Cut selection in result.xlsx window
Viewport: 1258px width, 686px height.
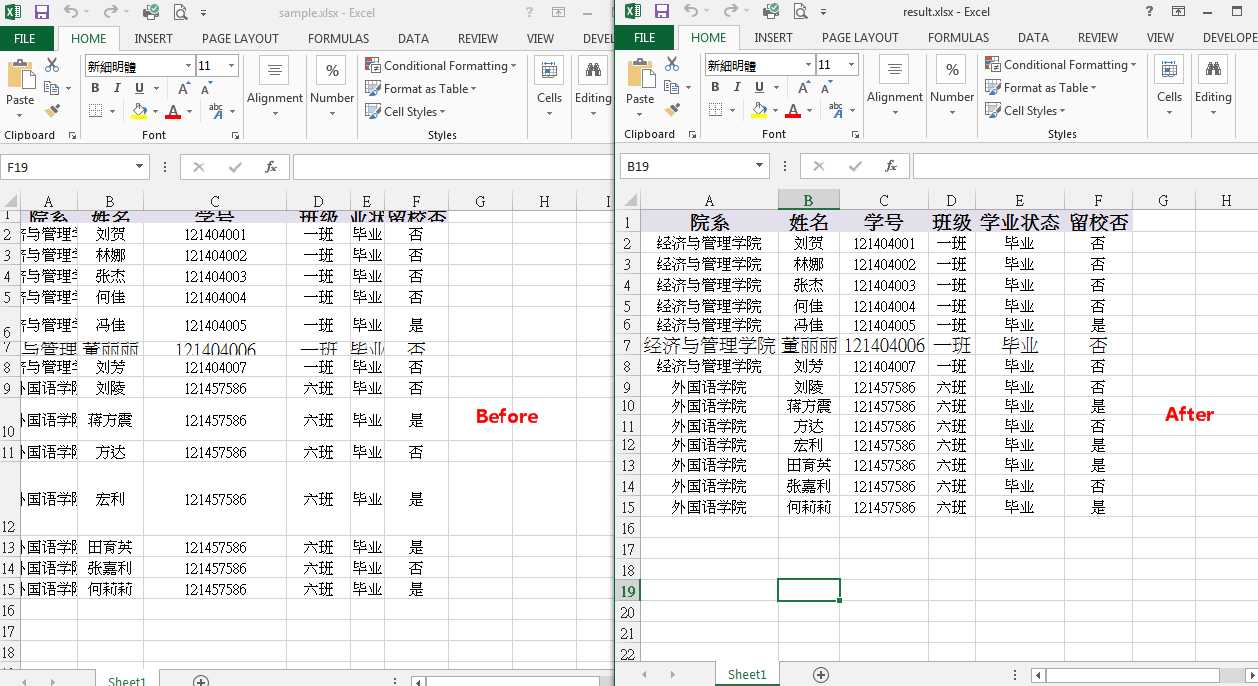(672, 64)
